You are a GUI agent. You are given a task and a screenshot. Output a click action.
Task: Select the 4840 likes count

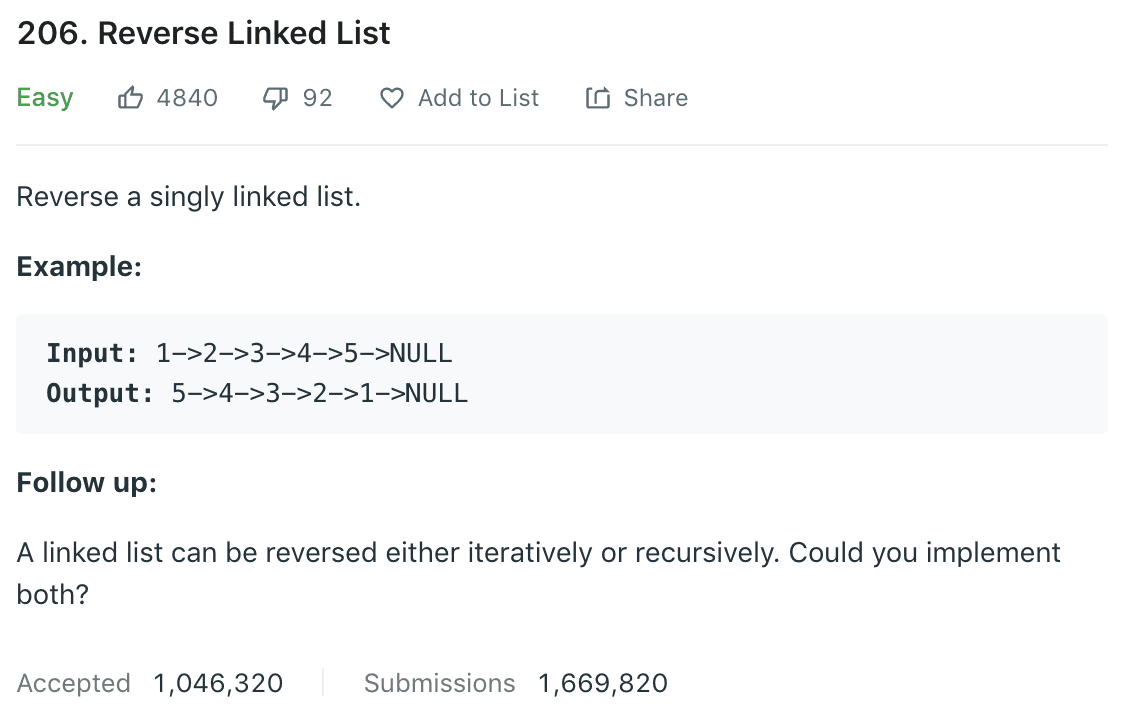point(187,98)
